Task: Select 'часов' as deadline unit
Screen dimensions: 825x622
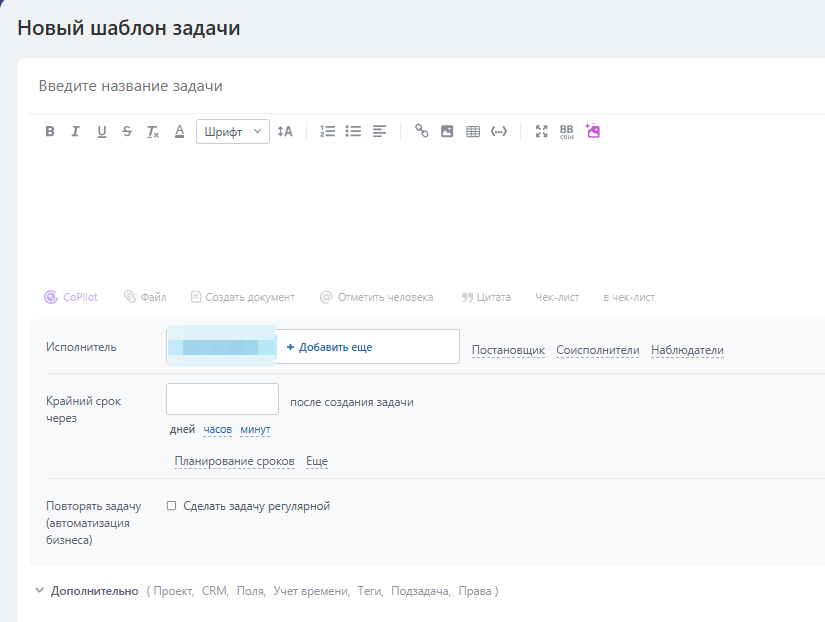Action: (217, 430)
